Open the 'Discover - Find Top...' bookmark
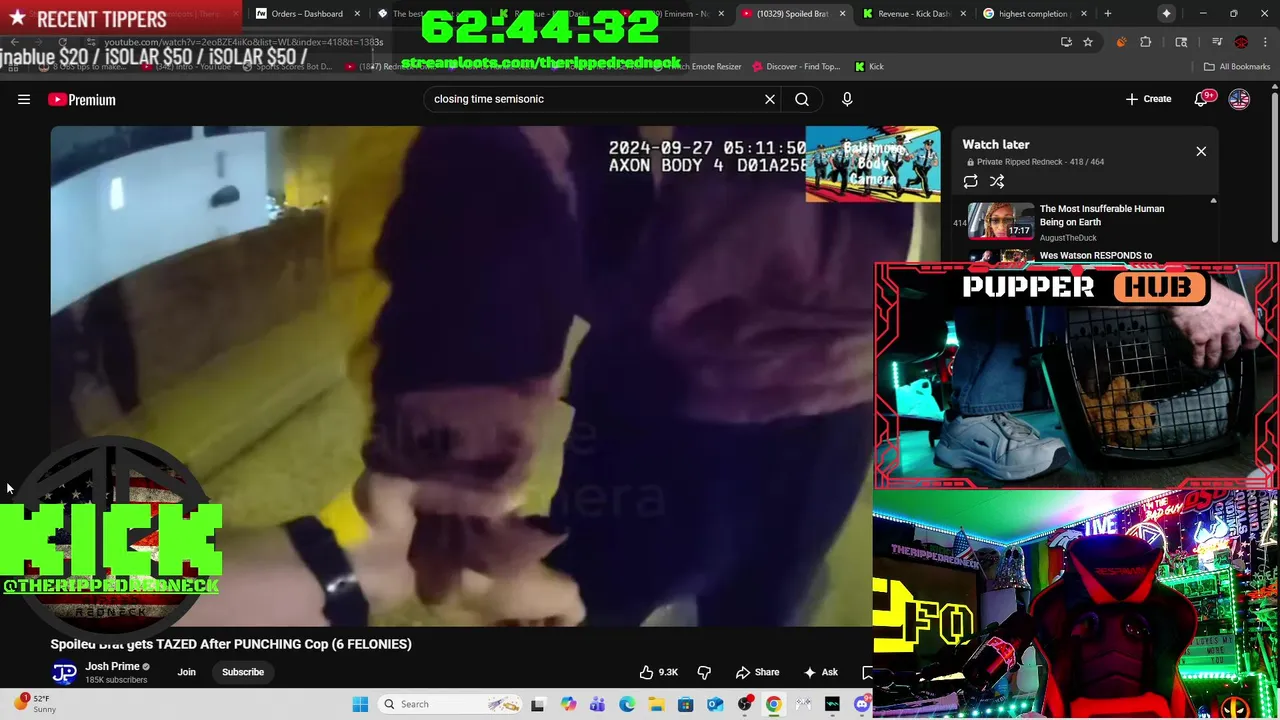This screenshot has height=720, width=1280. tap(797, 67)
